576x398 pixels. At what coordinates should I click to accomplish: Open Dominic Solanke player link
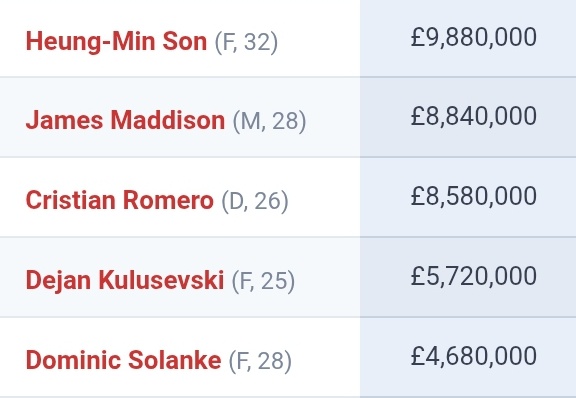[x=123, y=360]
